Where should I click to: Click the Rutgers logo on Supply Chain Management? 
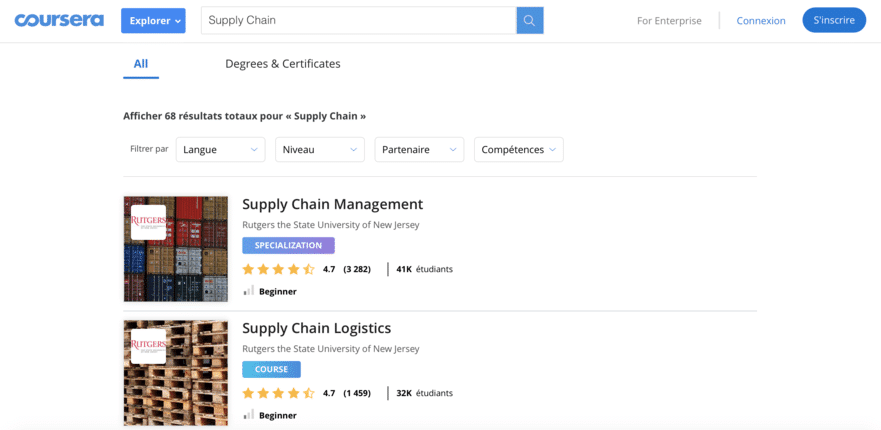pos(148,223)
